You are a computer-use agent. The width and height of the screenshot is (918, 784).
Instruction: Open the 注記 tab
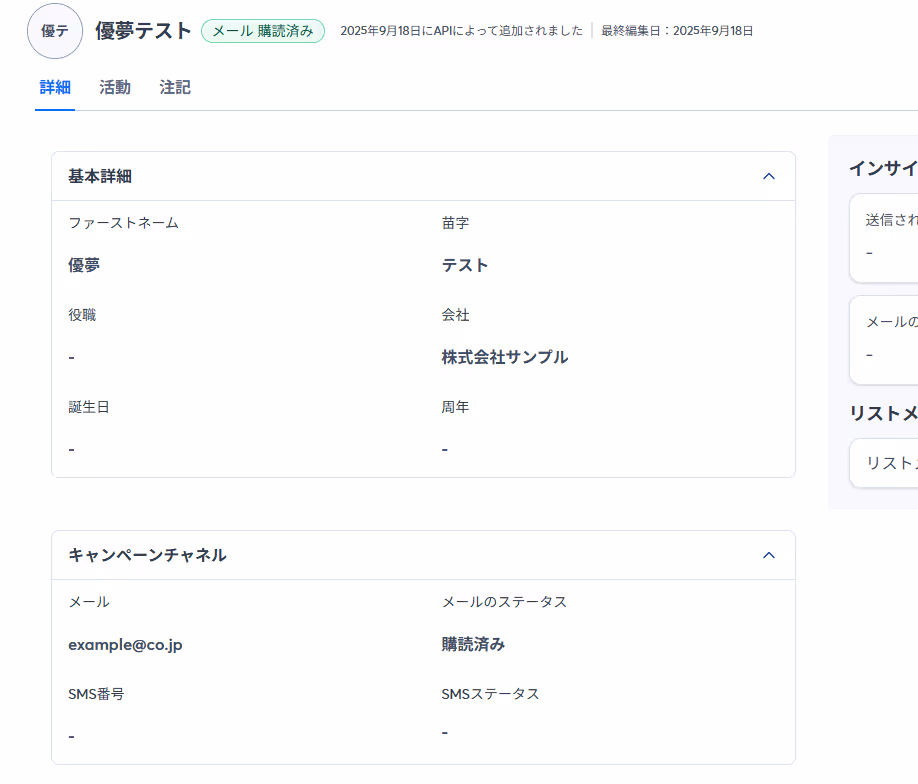pos(175,87)
